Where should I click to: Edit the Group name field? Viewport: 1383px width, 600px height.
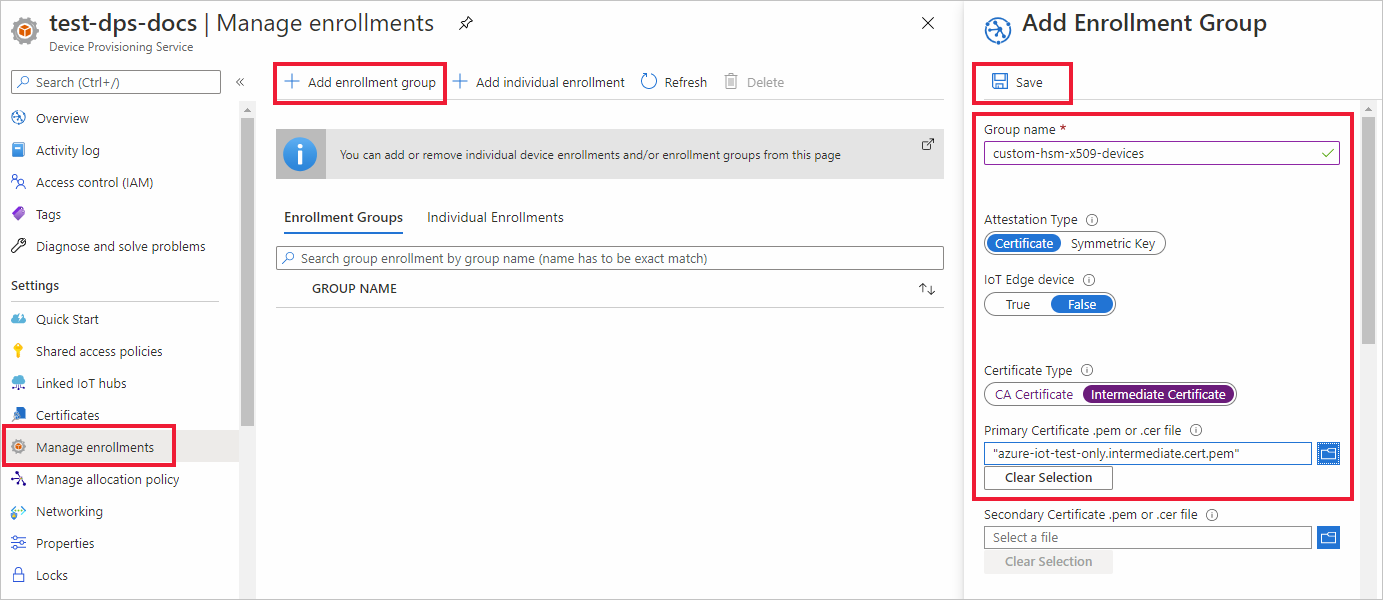[1162, 153]
